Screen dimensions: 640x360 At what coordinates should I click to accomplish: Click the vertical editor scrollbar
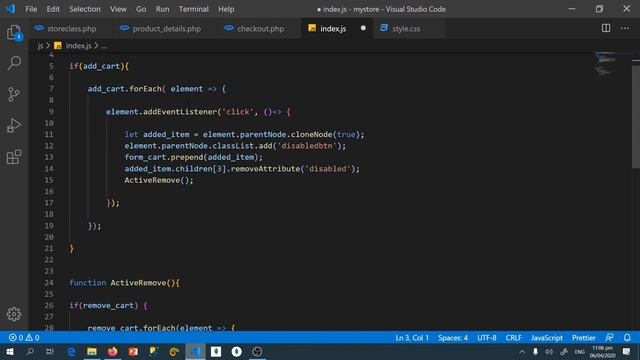(636, 118)
